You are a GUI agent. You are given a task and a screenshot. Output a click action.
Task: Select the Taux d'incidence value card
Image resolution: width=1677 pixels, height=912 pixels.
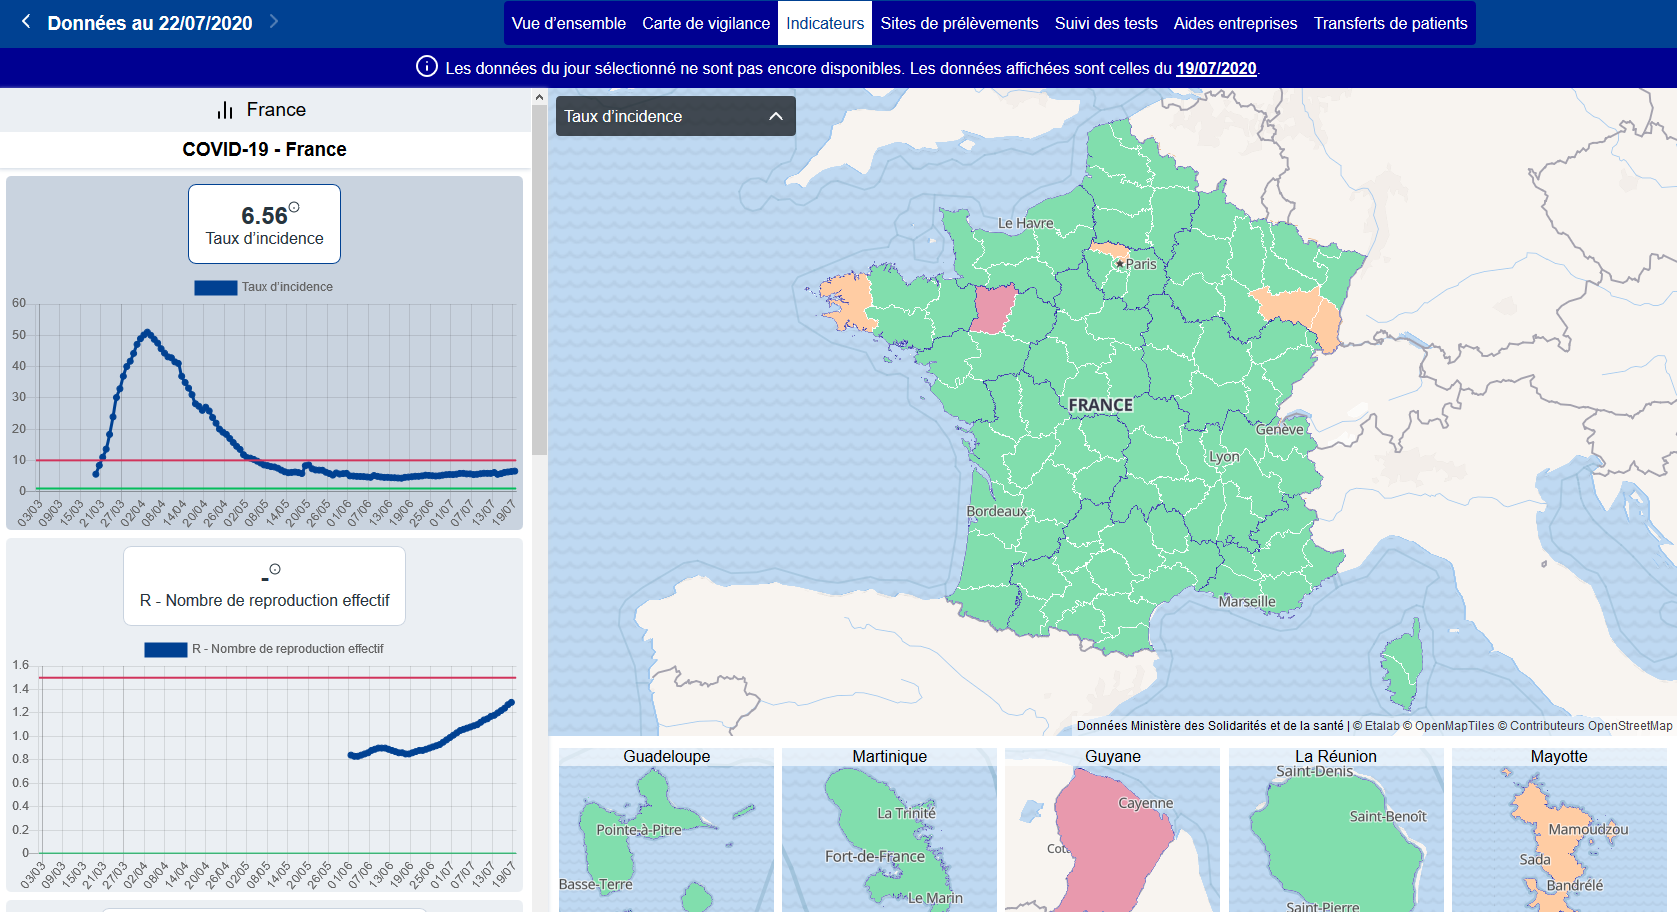point(264,224)
